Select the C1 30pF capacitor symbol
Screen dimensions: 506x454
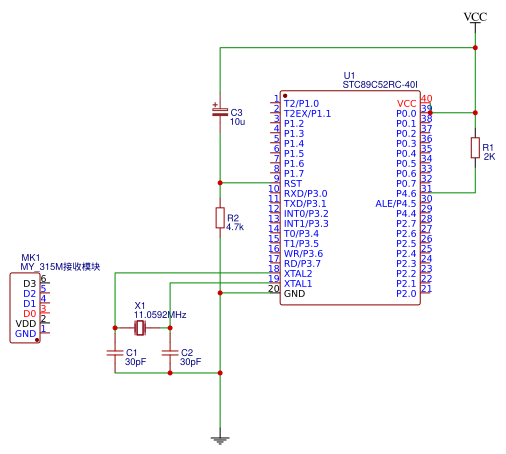(x=115, y=353)
